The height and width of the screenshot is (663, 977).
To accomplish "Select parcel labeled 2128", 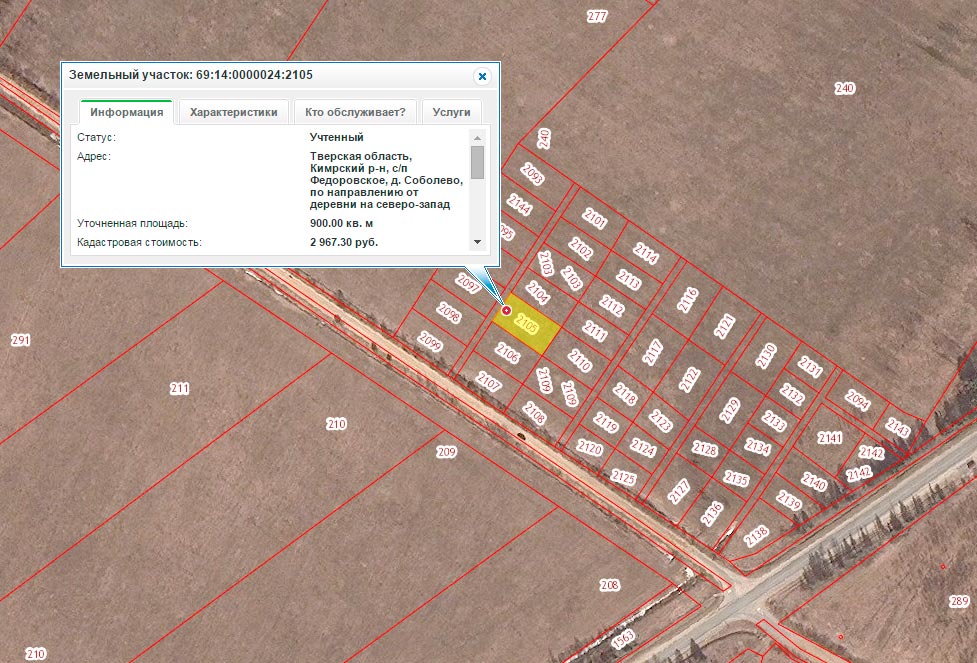I will (x=705, y=449).
